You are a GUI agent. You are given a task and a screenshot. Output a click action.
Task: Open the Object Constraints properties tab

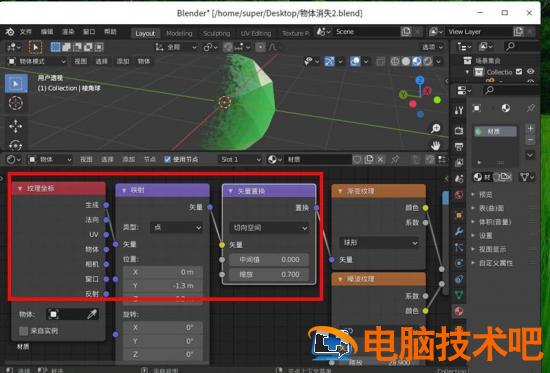pyautogui.click(x=459, y=279)
